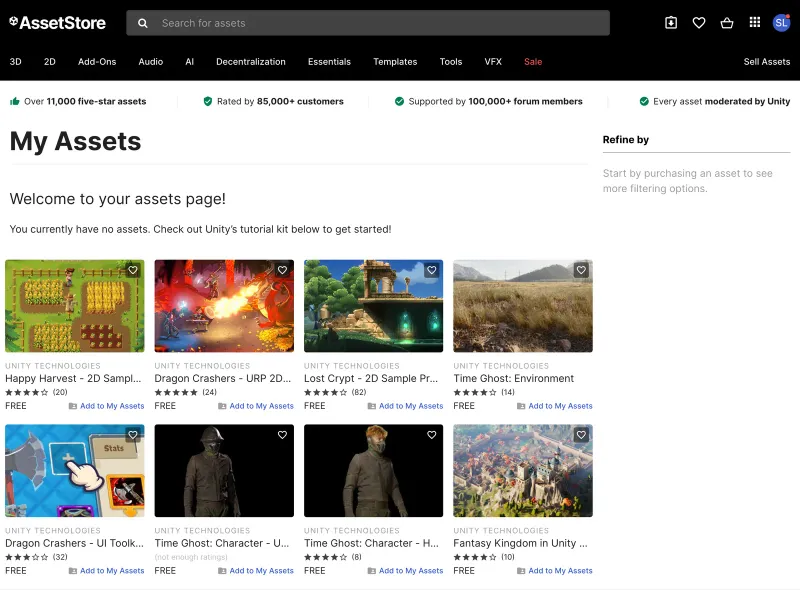
Task: Open Fantasy Kingdom in Unity thumbnail
Action: pos(523,470)
